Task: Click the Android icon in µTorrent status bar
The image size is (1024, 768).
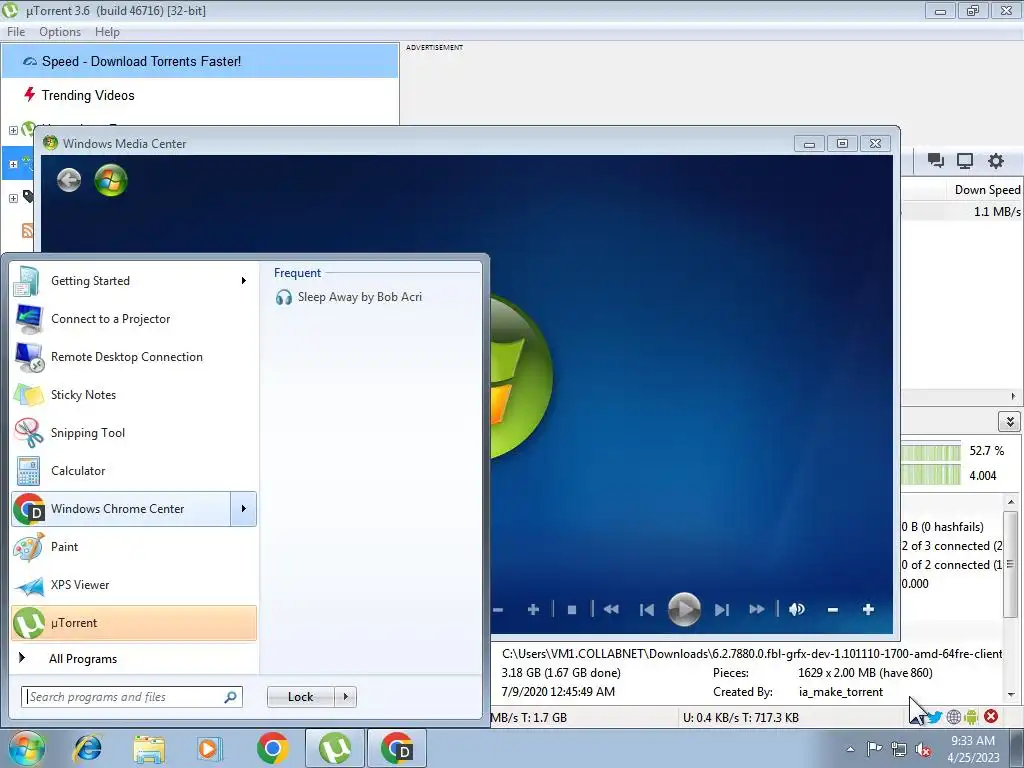Action: click(972, 717)
